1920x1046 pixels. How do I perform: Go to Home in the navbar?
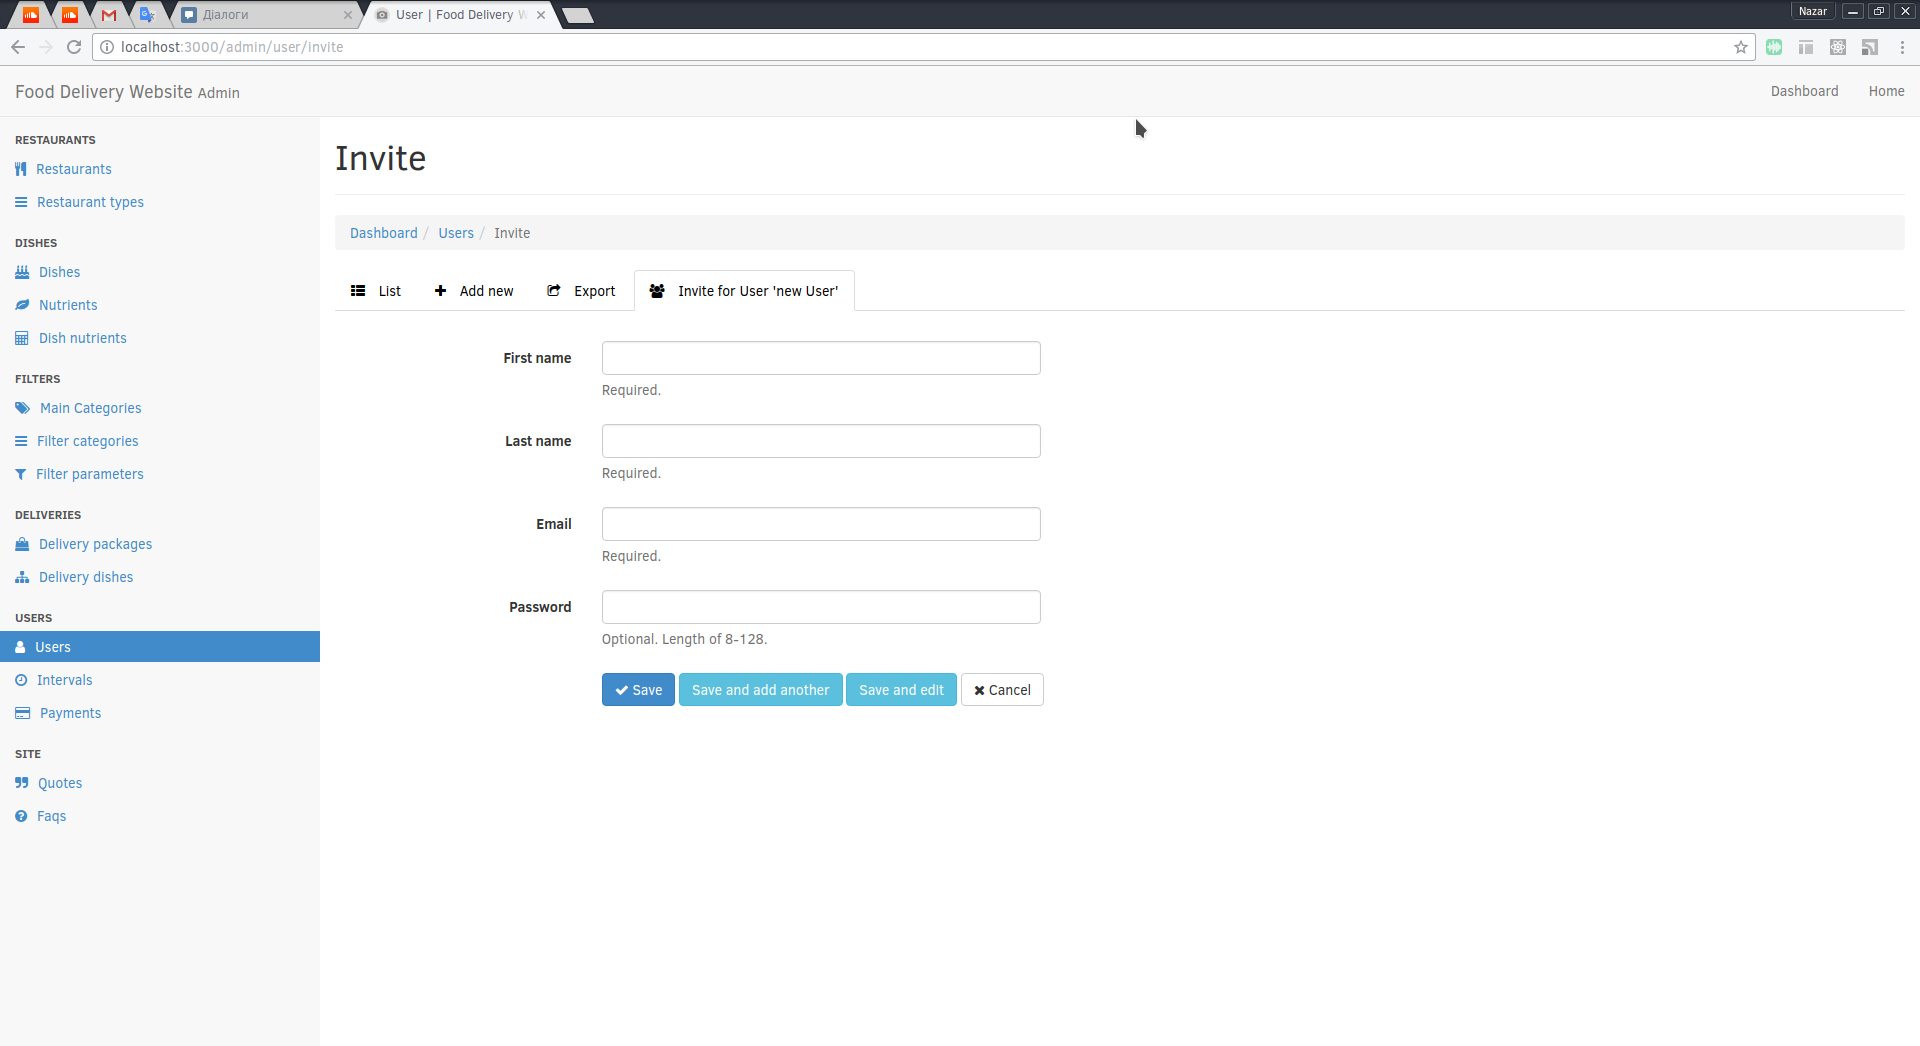1886,91
